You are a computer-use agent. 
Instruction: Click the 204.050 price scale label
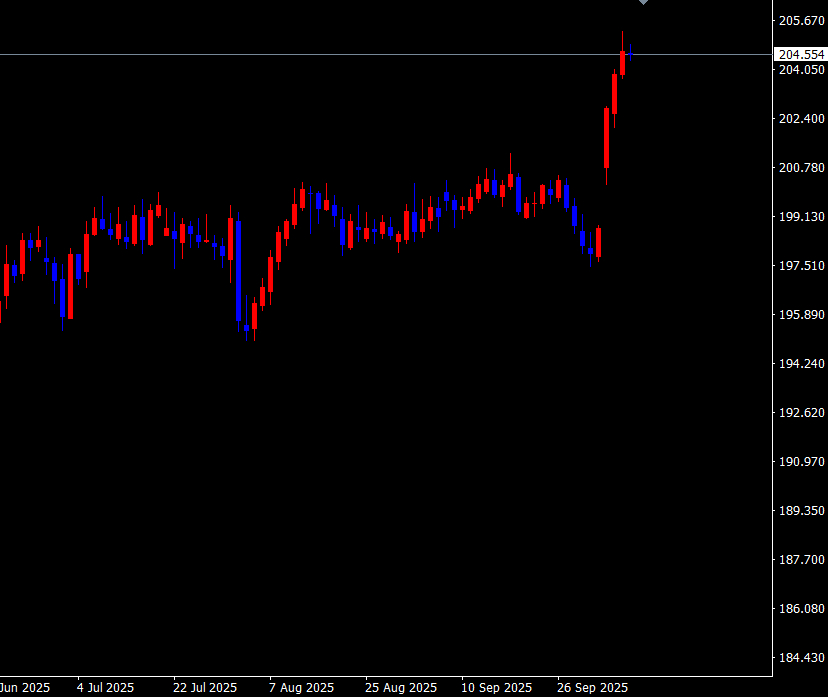click(x=802, y=70)
